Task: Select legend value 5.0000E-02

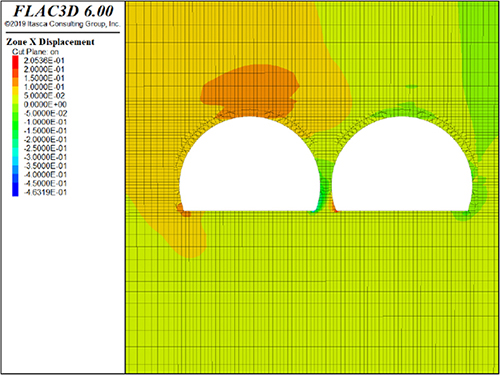Action: [44, 96]
